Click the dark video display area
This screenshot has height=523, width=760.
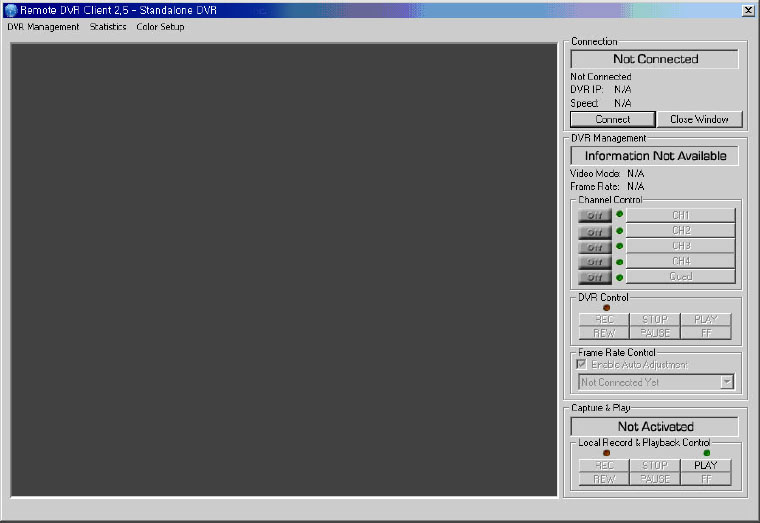coord(284,270)
